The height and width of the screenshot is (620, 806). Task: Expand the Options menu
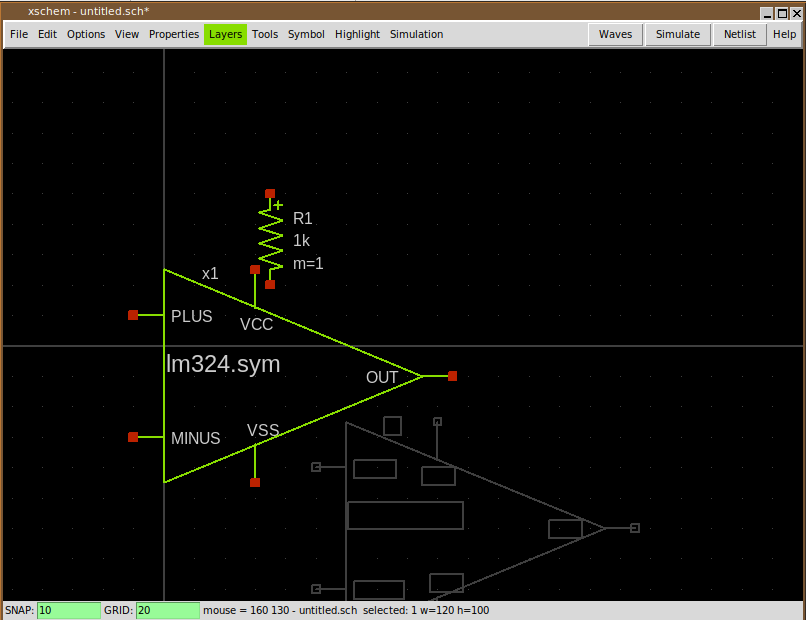coord(86,34)
